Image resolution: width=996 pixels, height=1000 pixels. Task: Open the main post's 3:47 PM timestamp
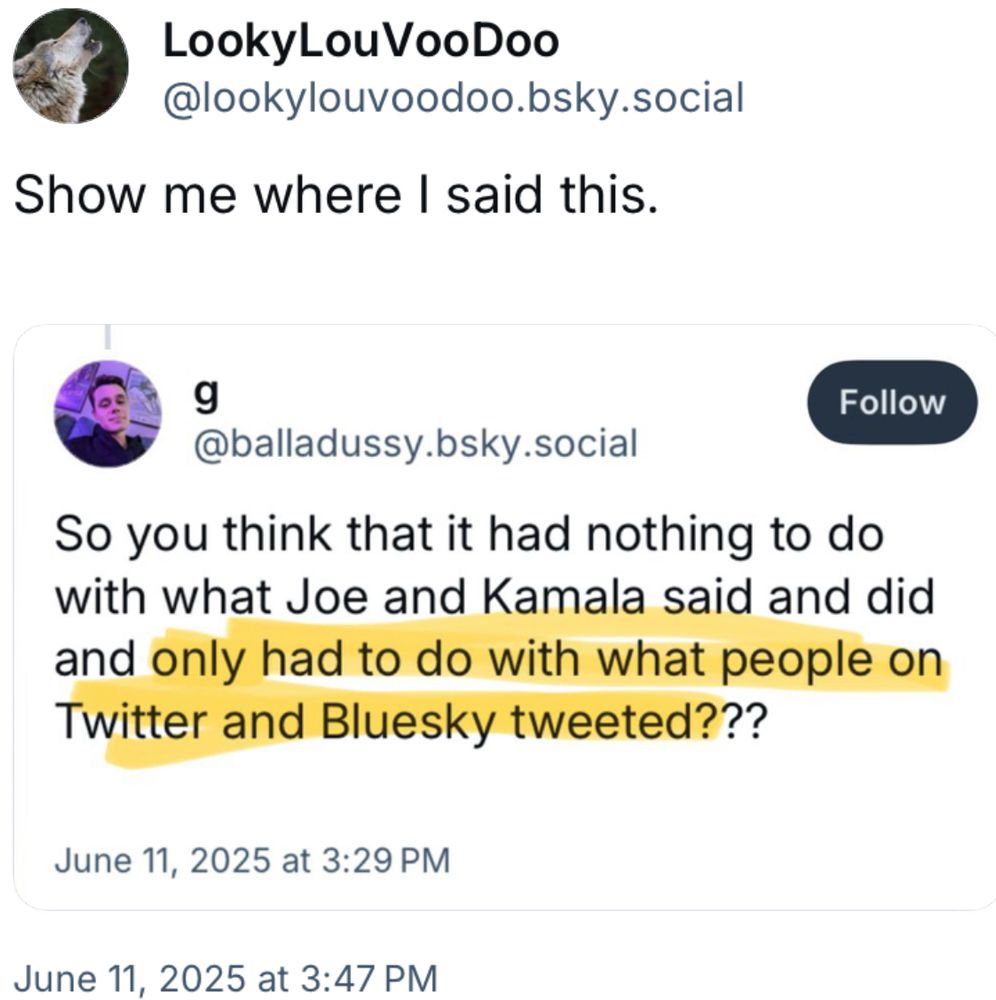pos(225,974)
